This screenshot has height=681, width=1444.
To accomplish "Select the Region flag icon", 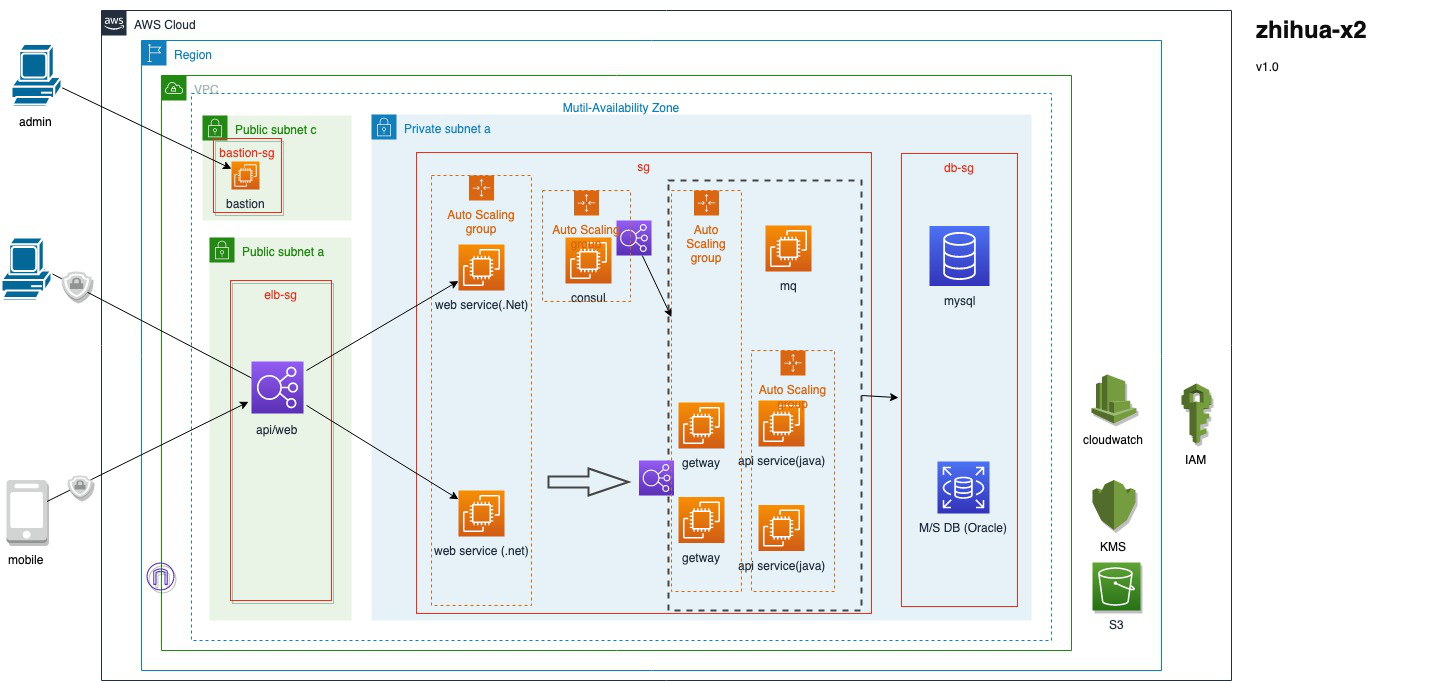I will pos(154,54).
